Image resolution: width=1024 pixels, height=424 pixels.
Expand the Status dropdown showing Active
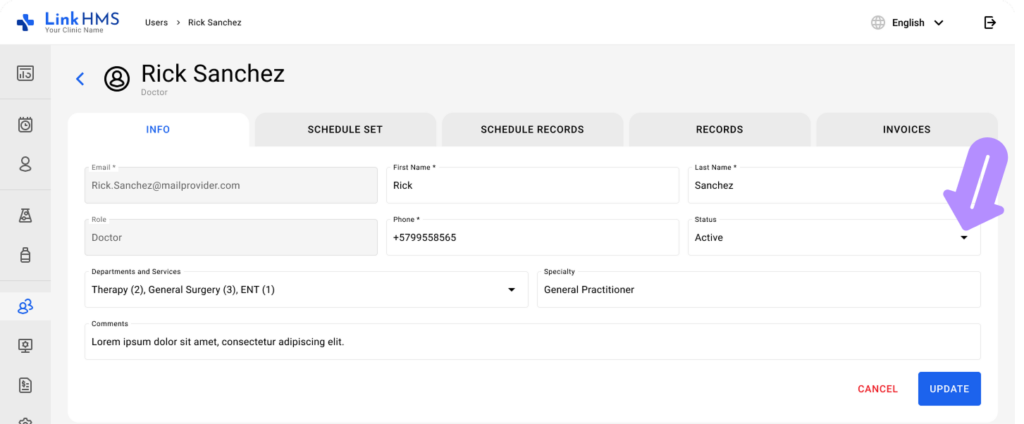click(x=834, y=237)
